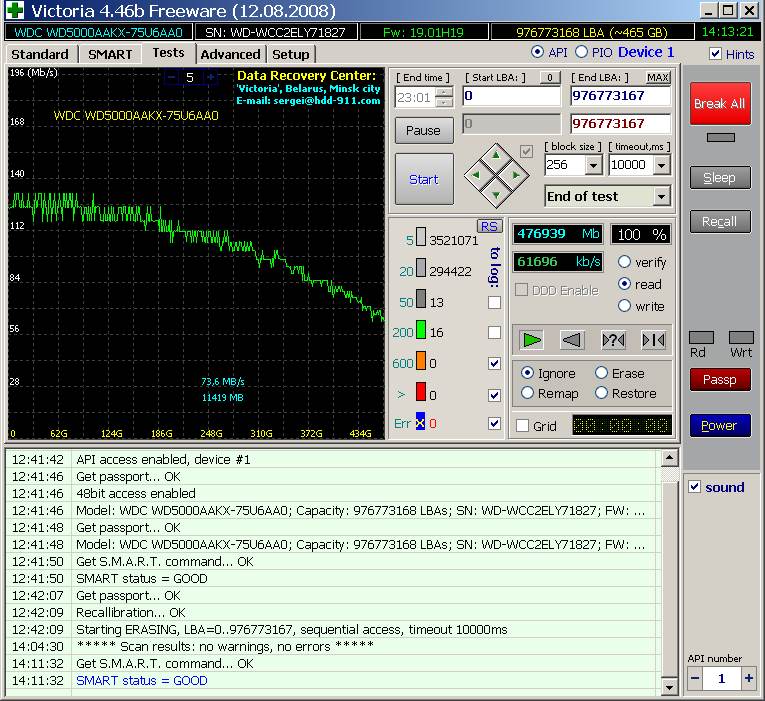The image size is (765, 701).
Task: Click the blue Power button
Action: coord(720,425)
